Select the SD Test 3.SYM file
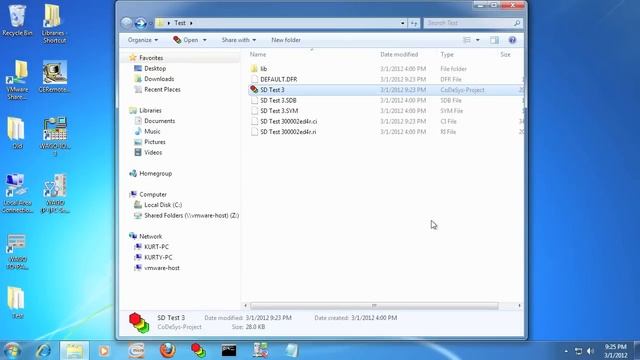640x360 pixels. point(279,111)
